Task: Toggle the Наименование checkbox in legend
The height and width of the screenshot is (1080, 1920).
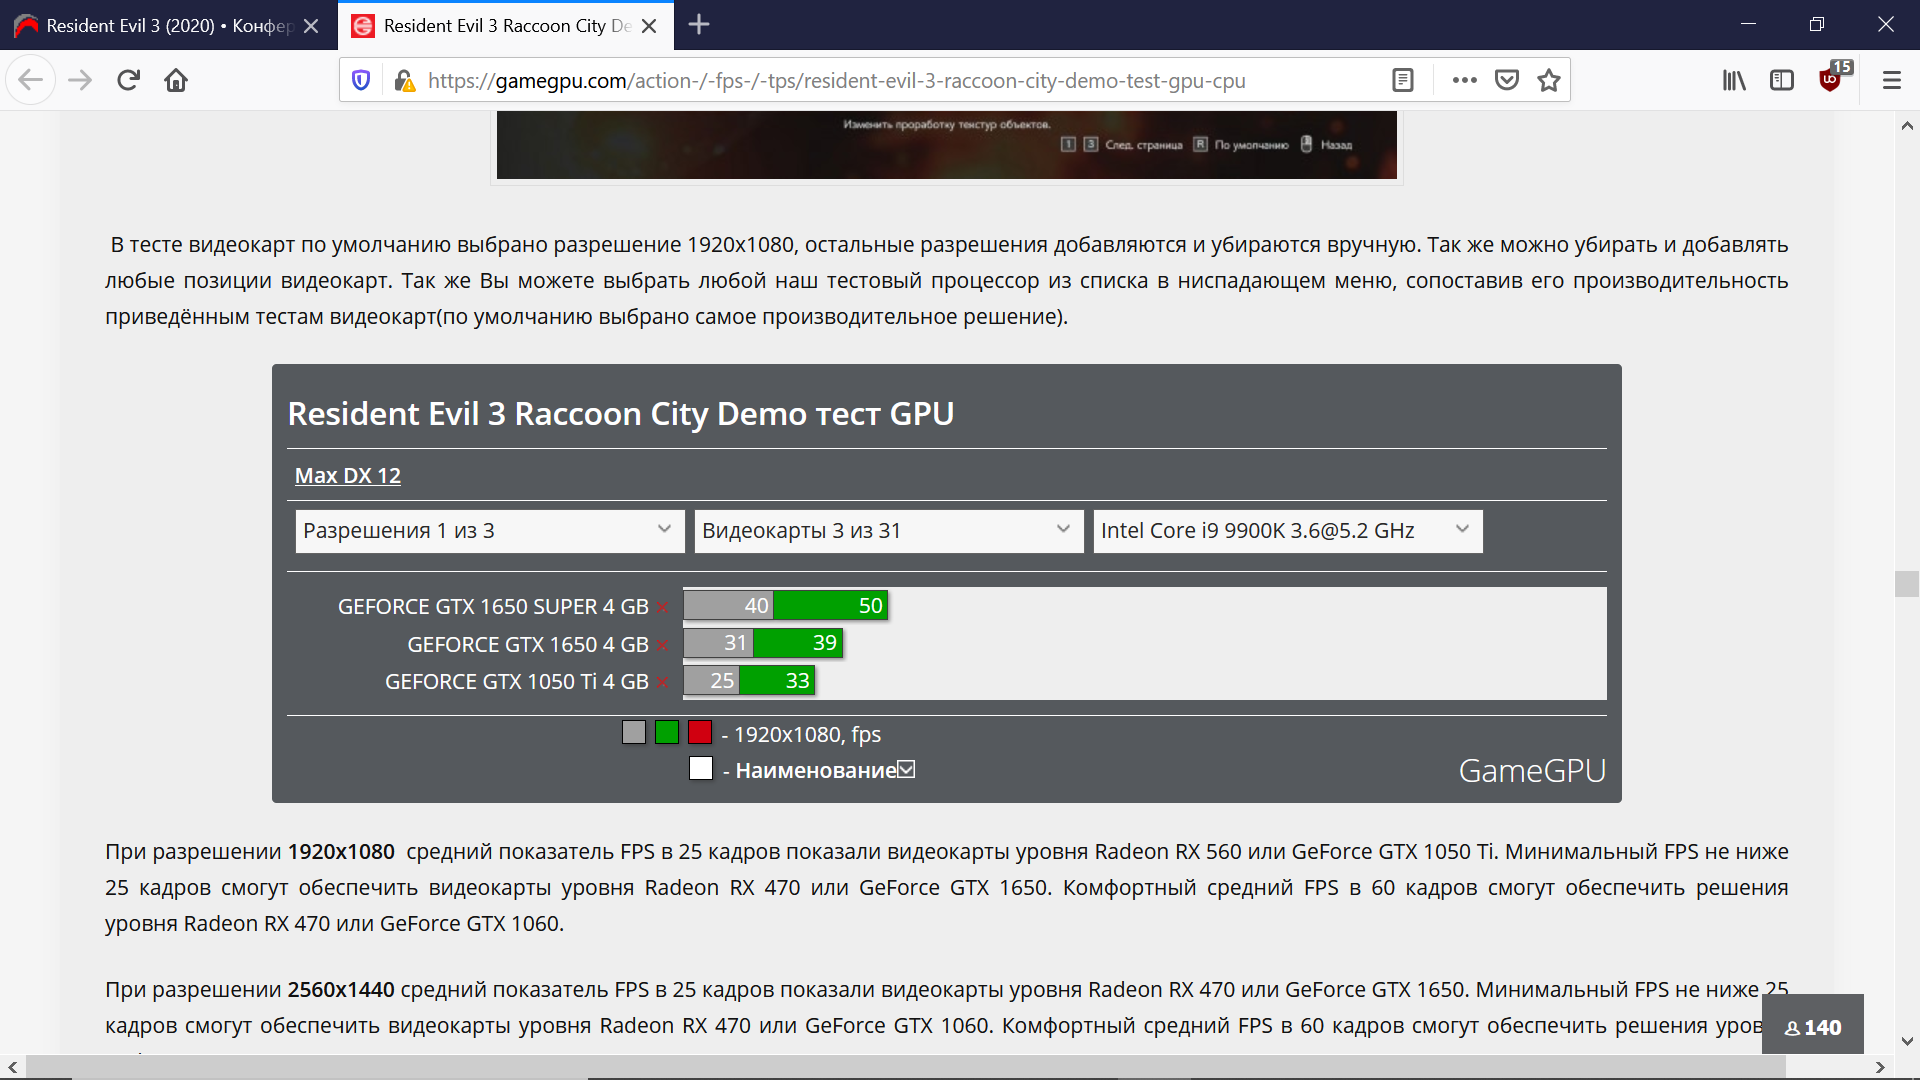Action: pyautogui.click(x=906, y=770)
